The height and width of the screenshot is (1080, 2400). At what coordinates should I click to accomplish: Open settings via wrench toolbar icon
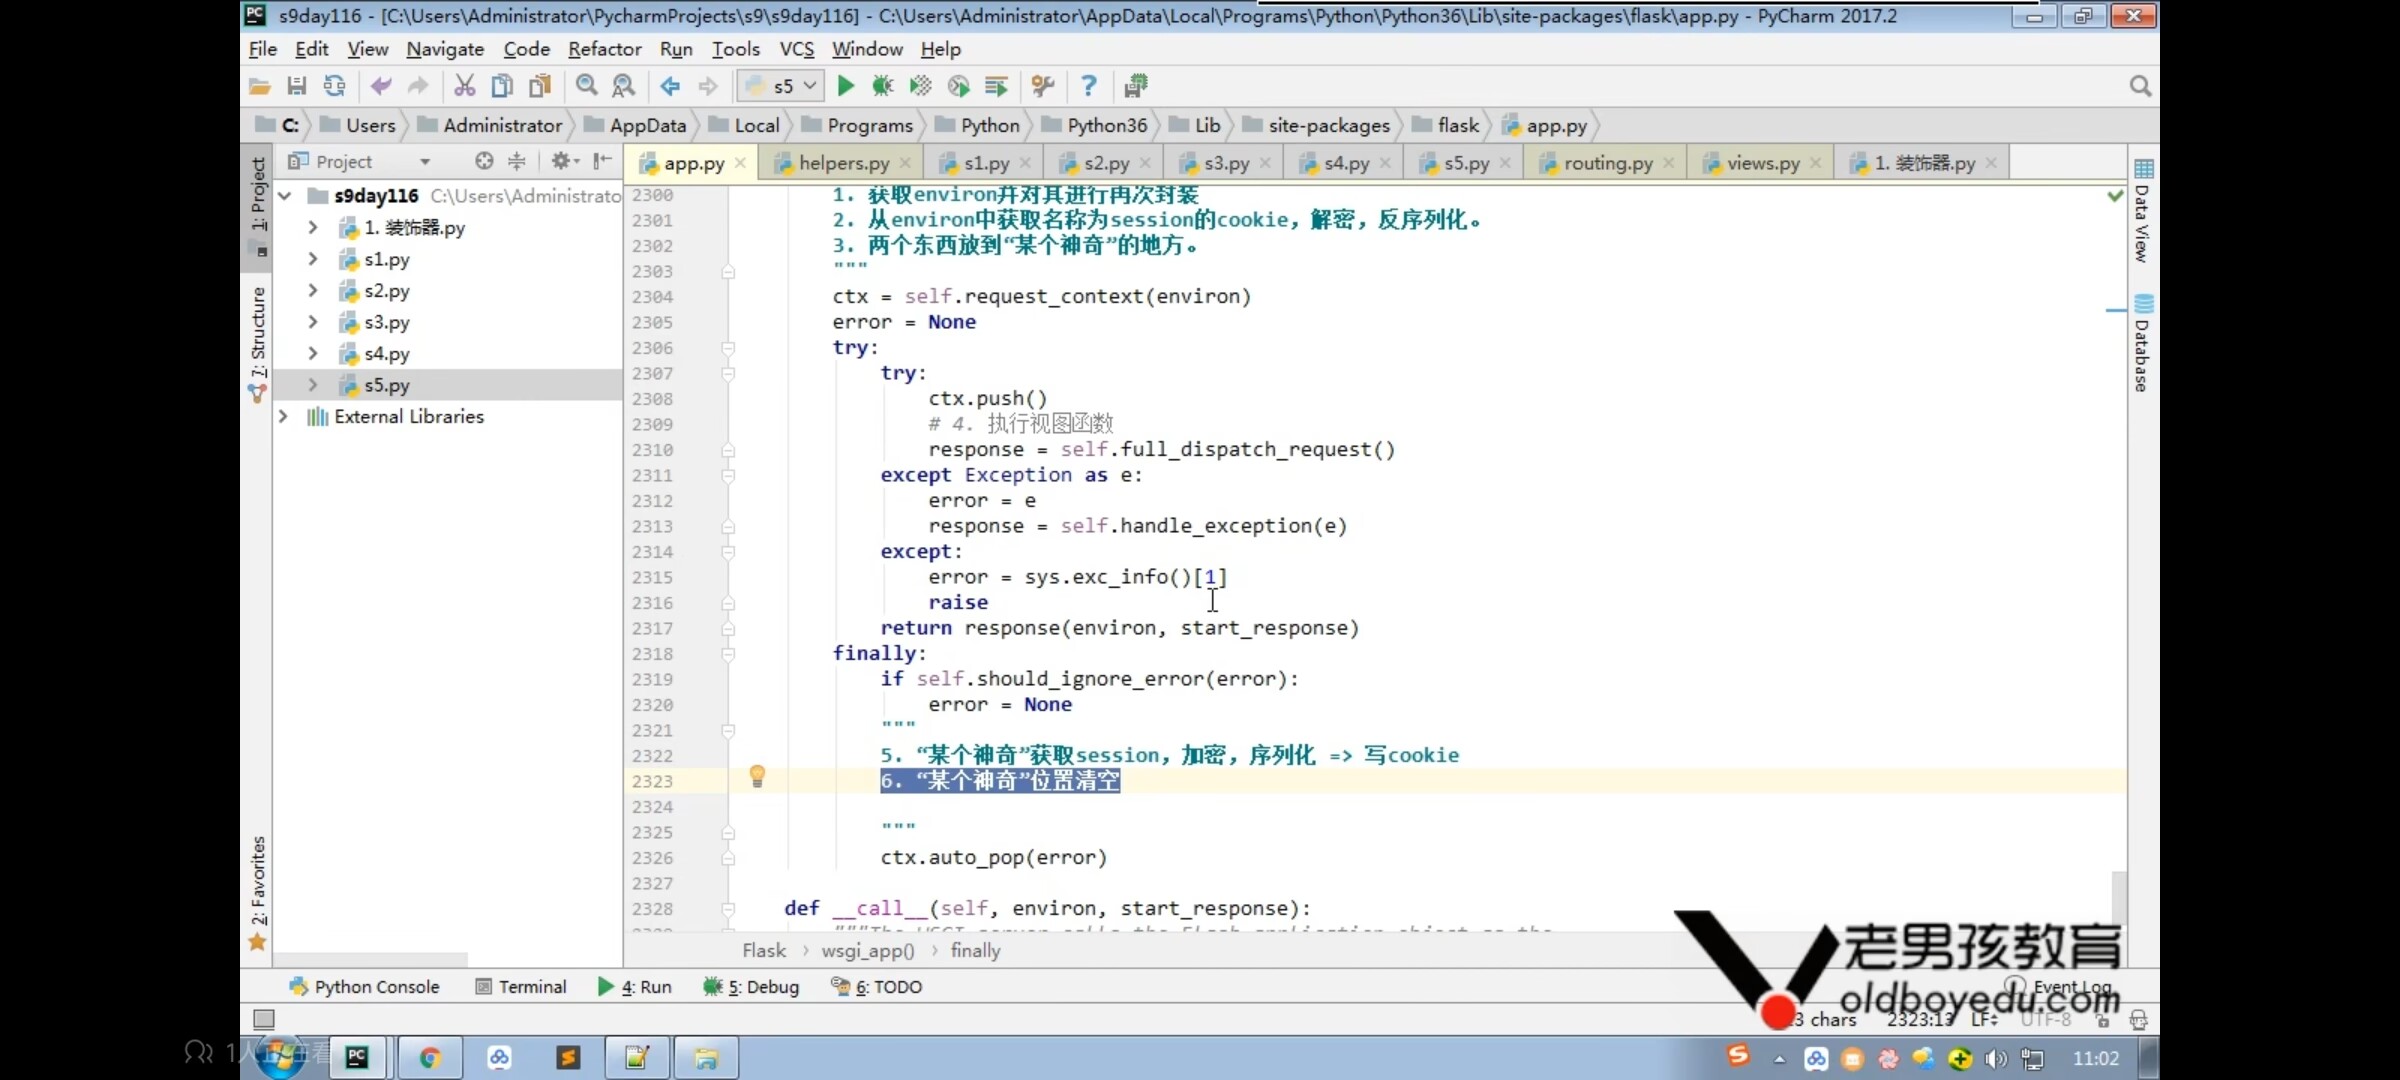(x=1043, y=86)
